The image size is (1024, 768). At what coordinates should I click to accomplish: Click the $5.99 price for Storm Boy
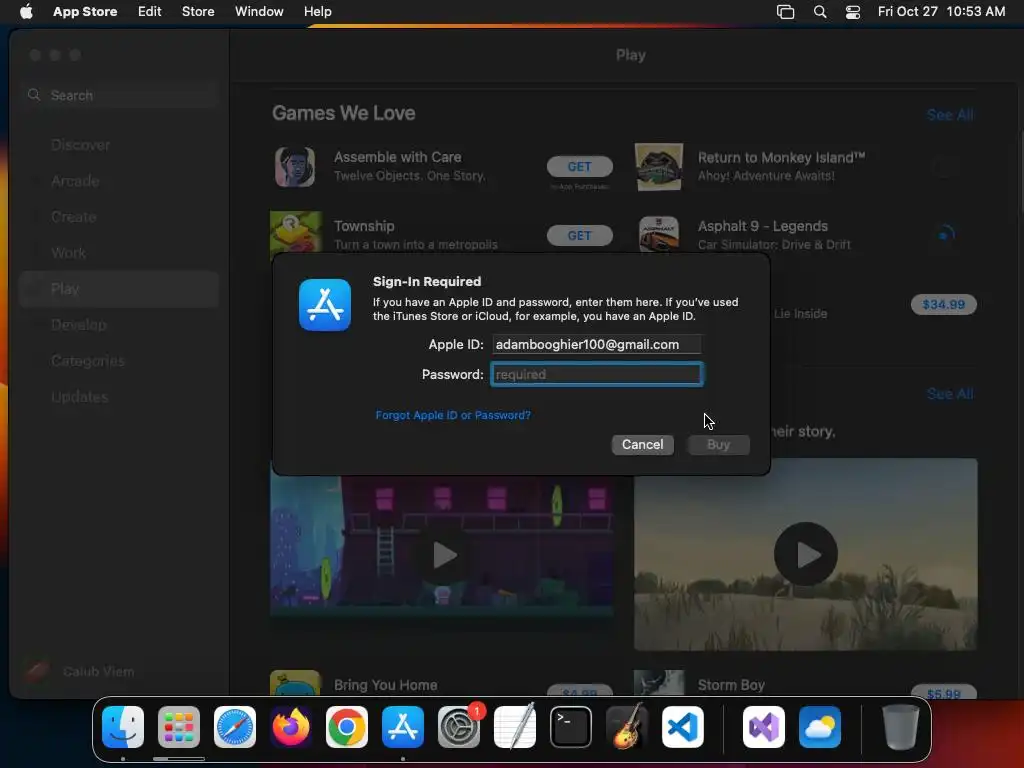(x=944, y=692)
